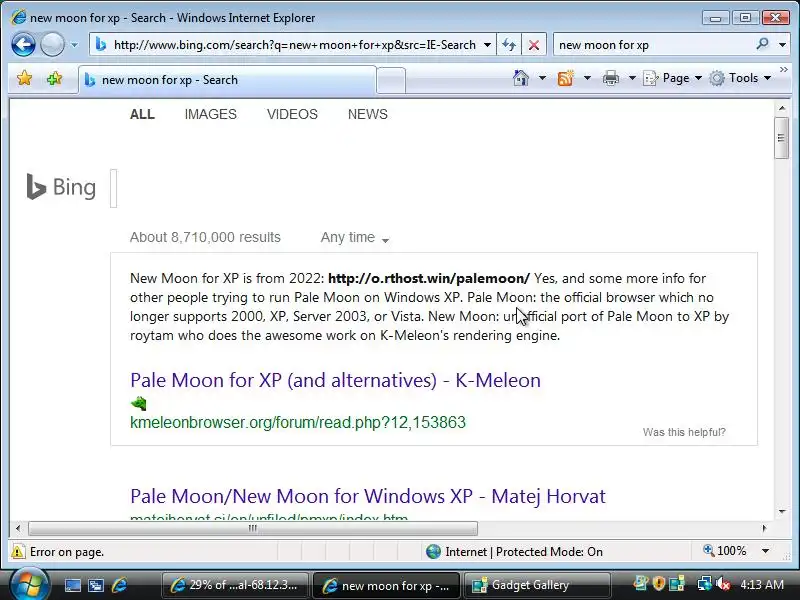The height and width of the screenshot is (600, 800).
Task: Open 'Pale Moon for XP (and alternatives) - K-Meleon' link
Action: 335,381
